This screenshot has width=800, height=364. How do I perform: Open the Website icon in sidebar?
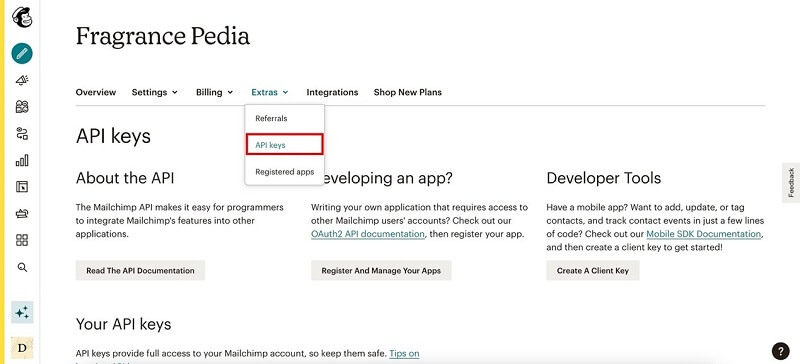22,187
